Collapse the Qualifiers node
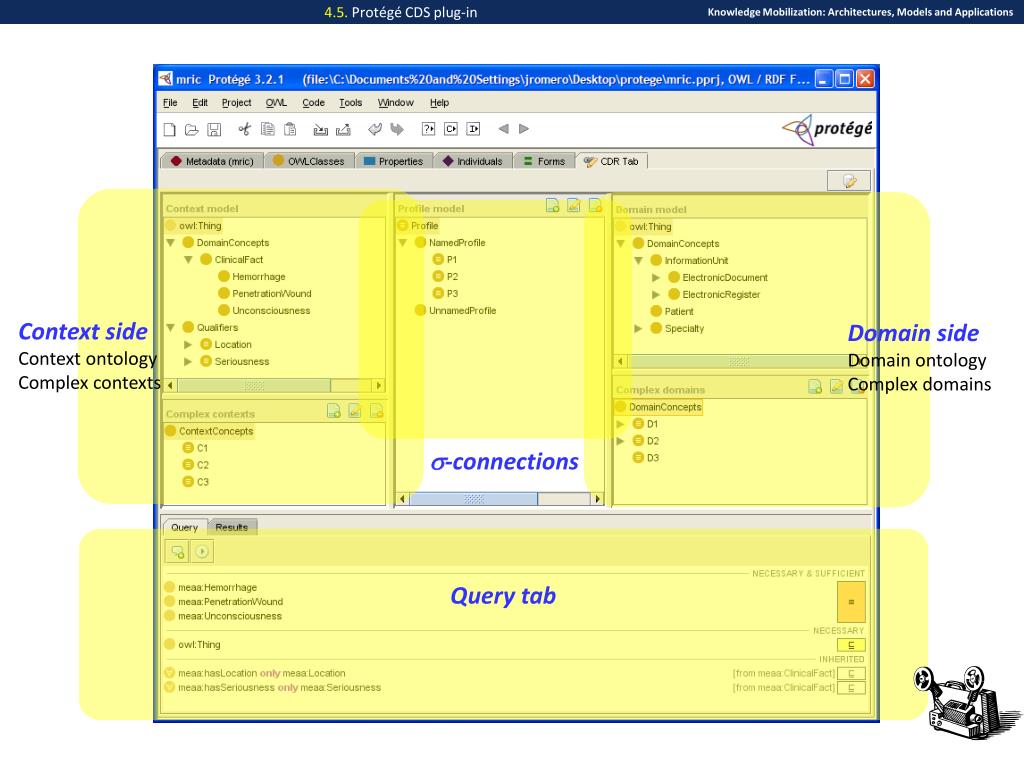The image size is (1024, 768). point(170,328)
